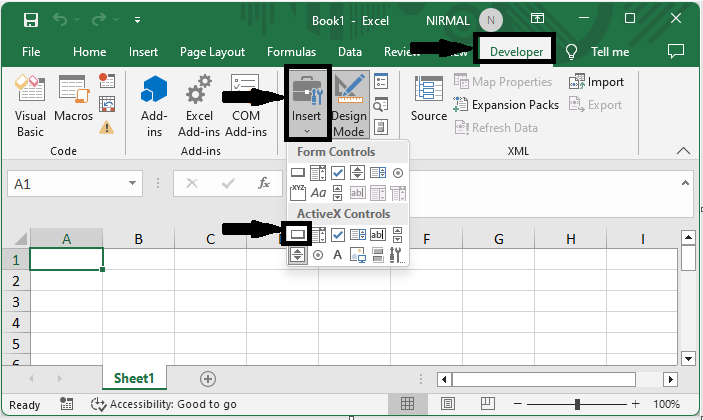
Task: Insert ActiveX Combo Box
Action: point(318,234)
